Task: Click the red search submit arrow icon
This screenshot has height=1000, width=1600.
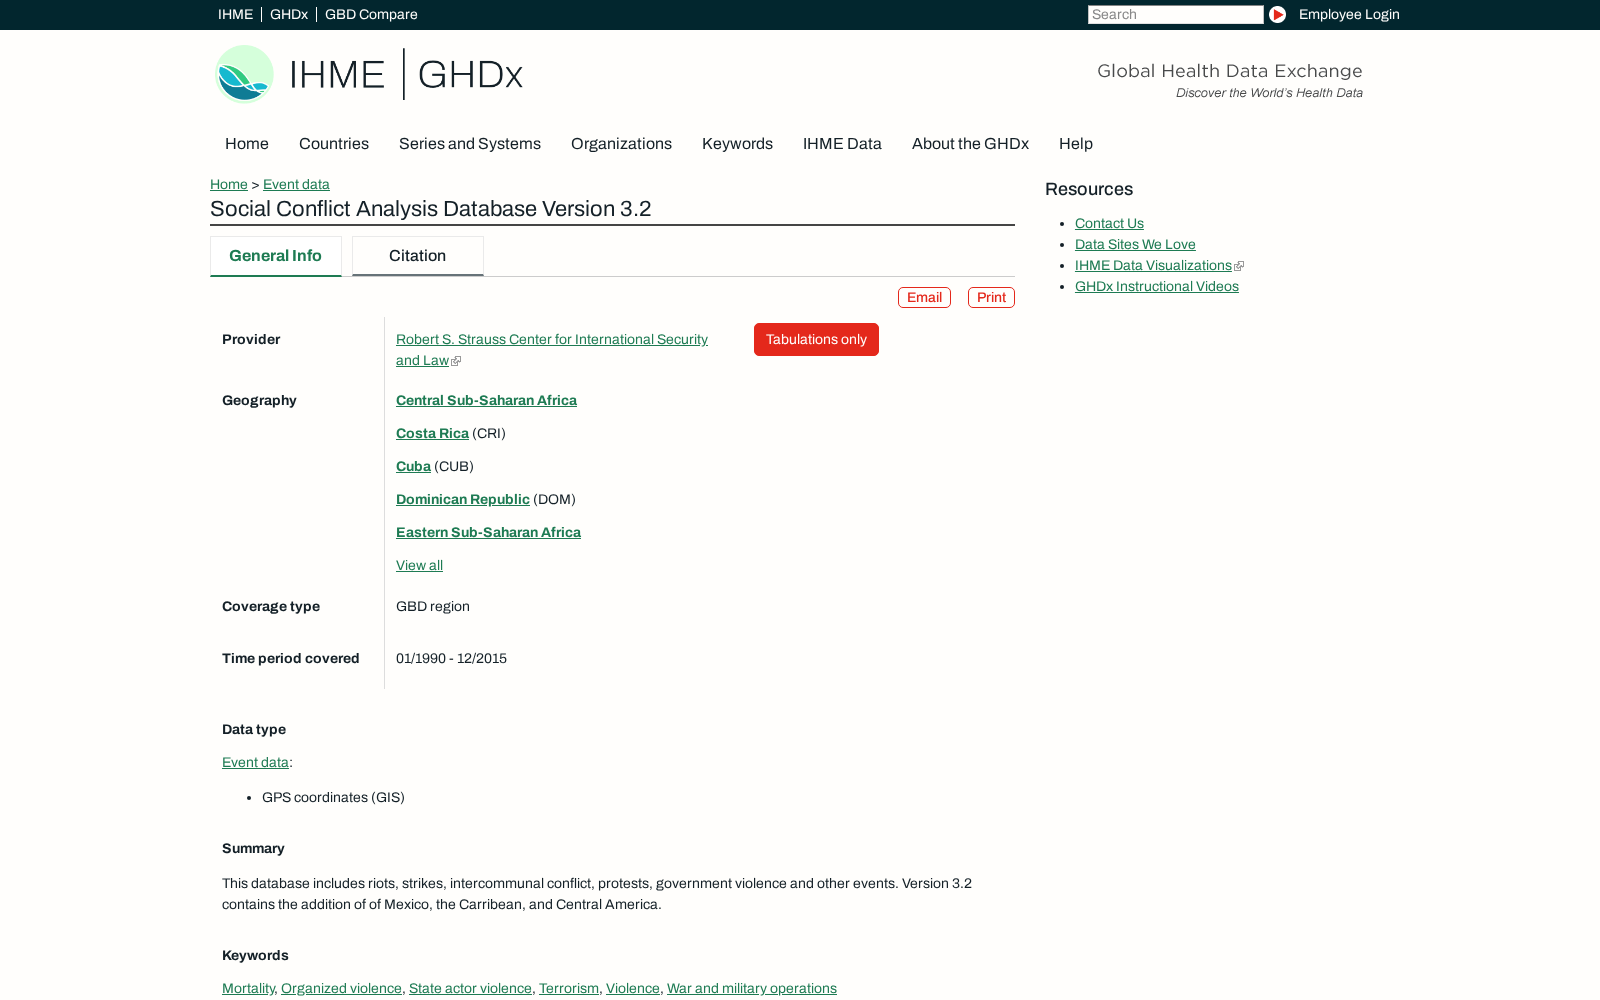Action: (1277, 15)
